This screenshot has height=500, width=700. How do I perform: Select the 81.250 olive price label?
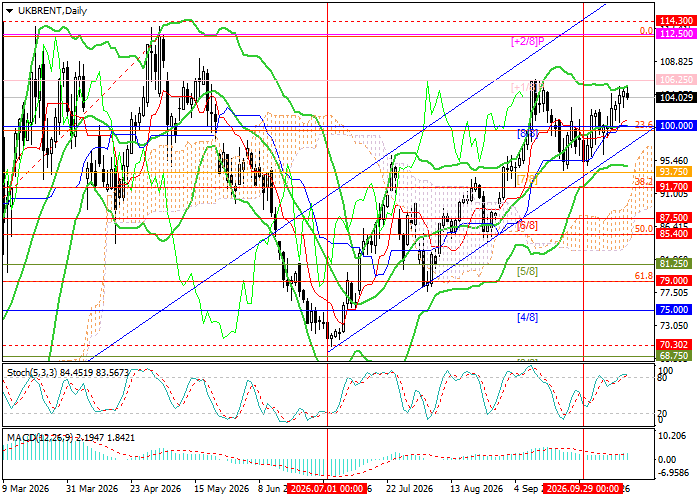[674, 264]
